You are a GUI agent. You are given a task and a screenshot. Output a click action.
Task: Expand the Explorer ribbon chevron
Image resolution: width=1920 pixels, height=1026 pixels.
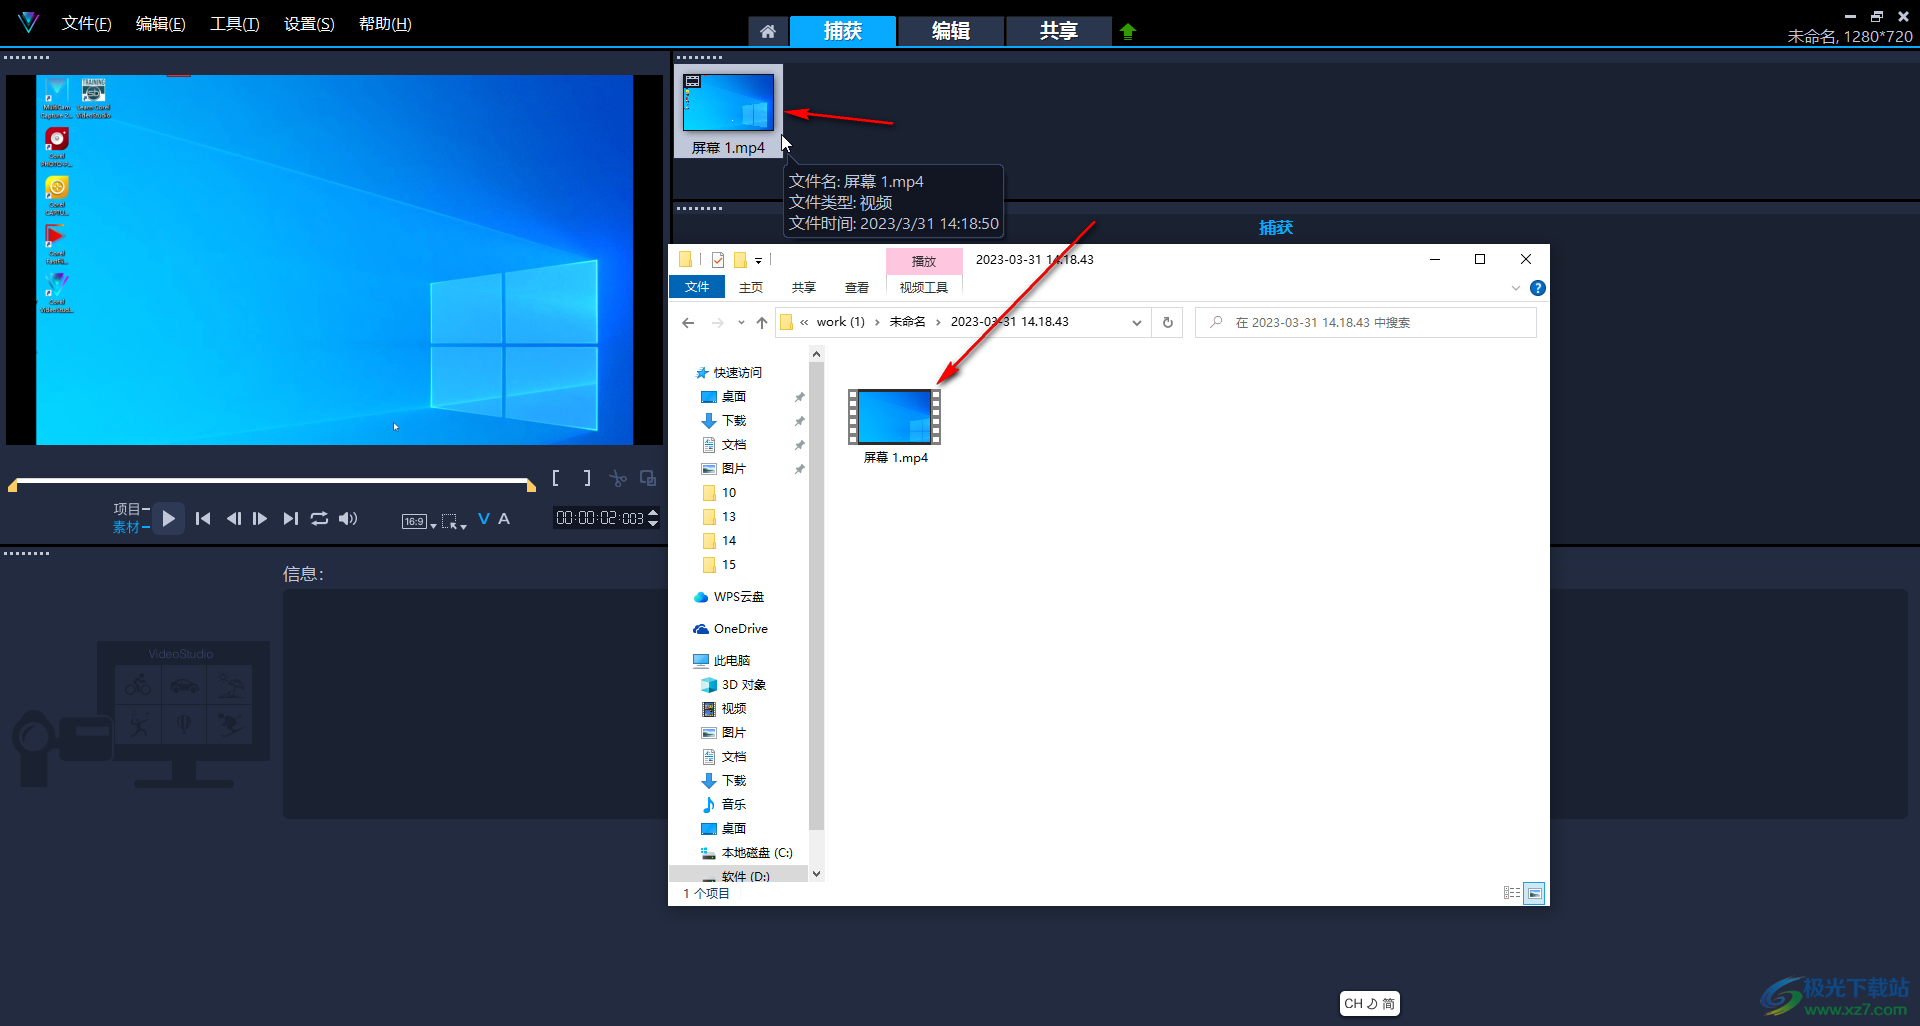tap(1516, 288)
